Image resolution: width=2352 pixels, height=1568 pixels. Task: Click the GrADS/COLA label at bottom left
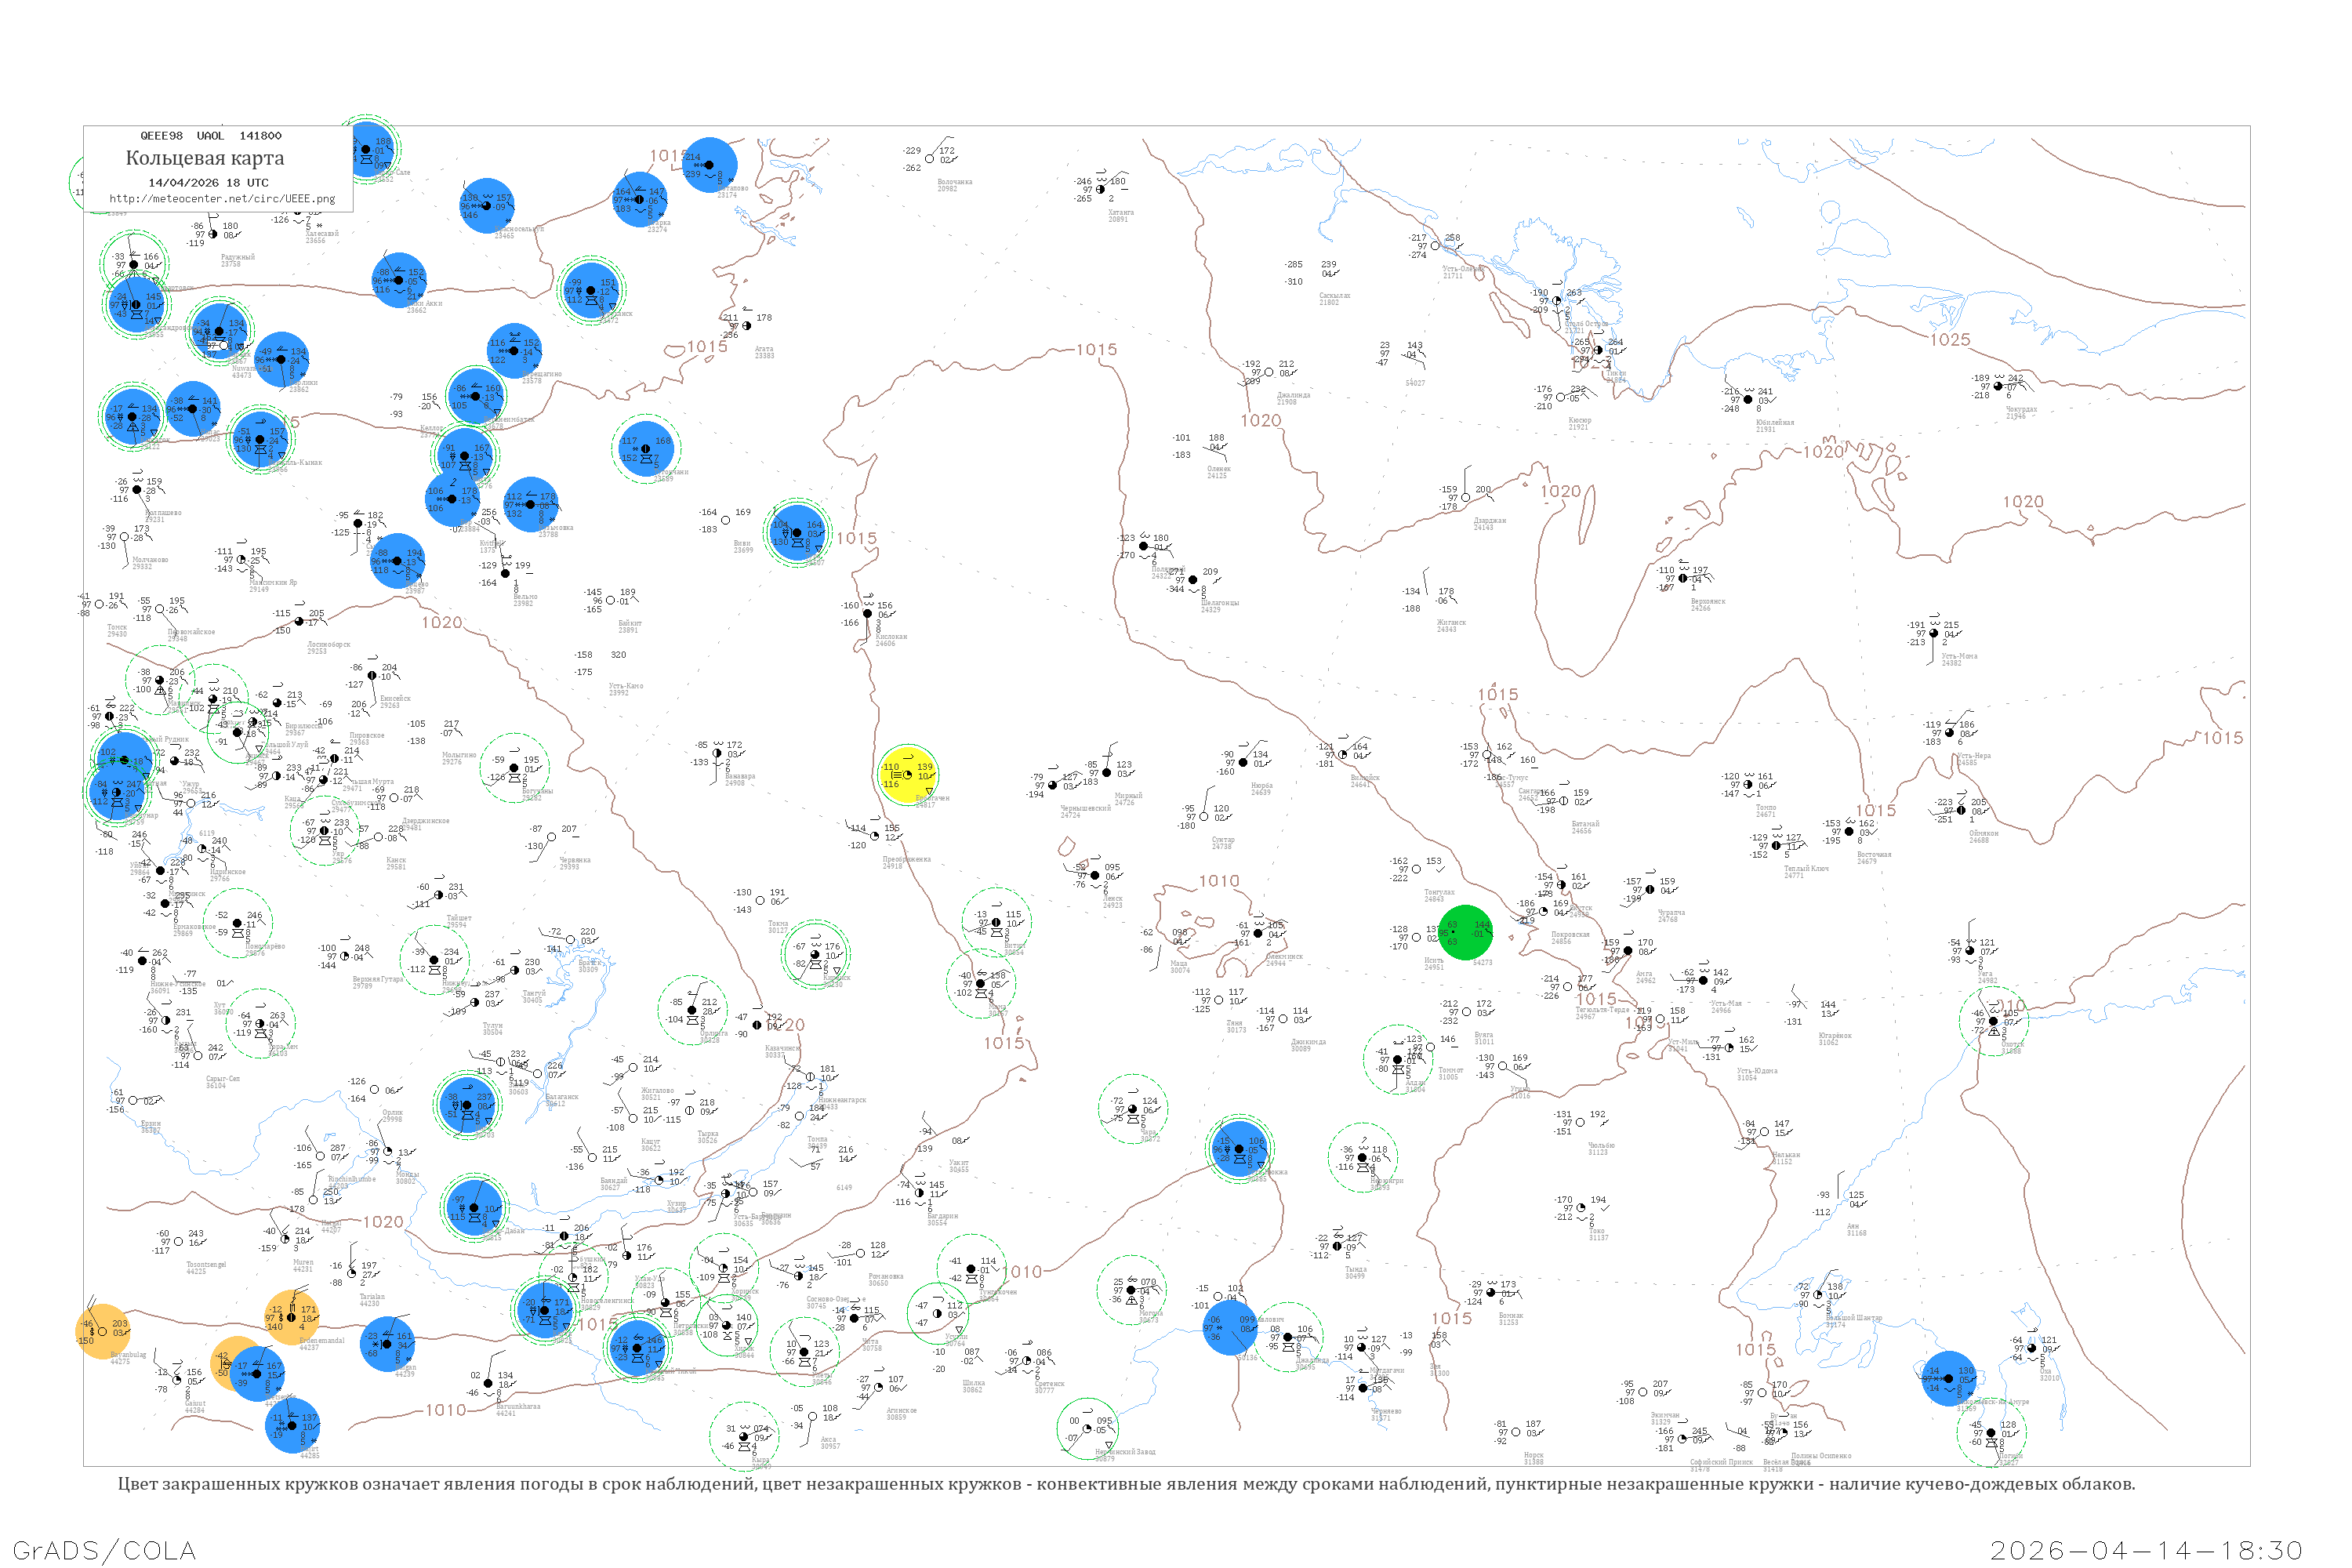(x=104, y=1549)
